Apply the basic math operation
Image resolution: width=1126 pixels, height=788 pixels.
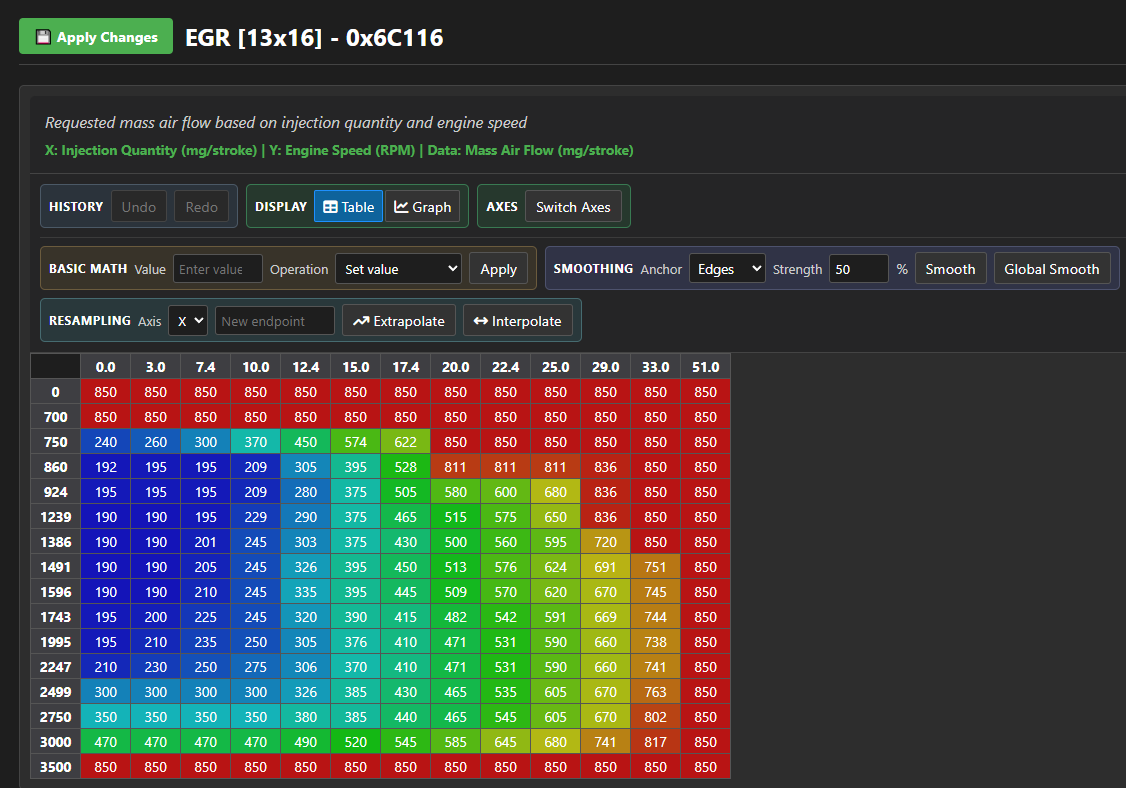(498, 269)
